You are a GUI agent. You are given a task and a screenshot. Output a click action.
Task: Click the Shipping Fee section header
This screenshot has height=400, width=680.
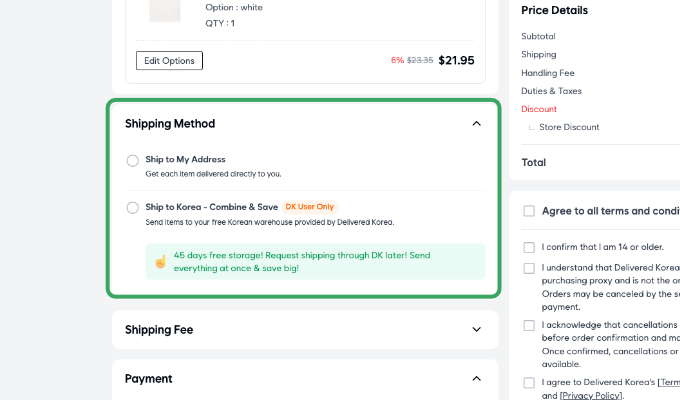point(160,330)
